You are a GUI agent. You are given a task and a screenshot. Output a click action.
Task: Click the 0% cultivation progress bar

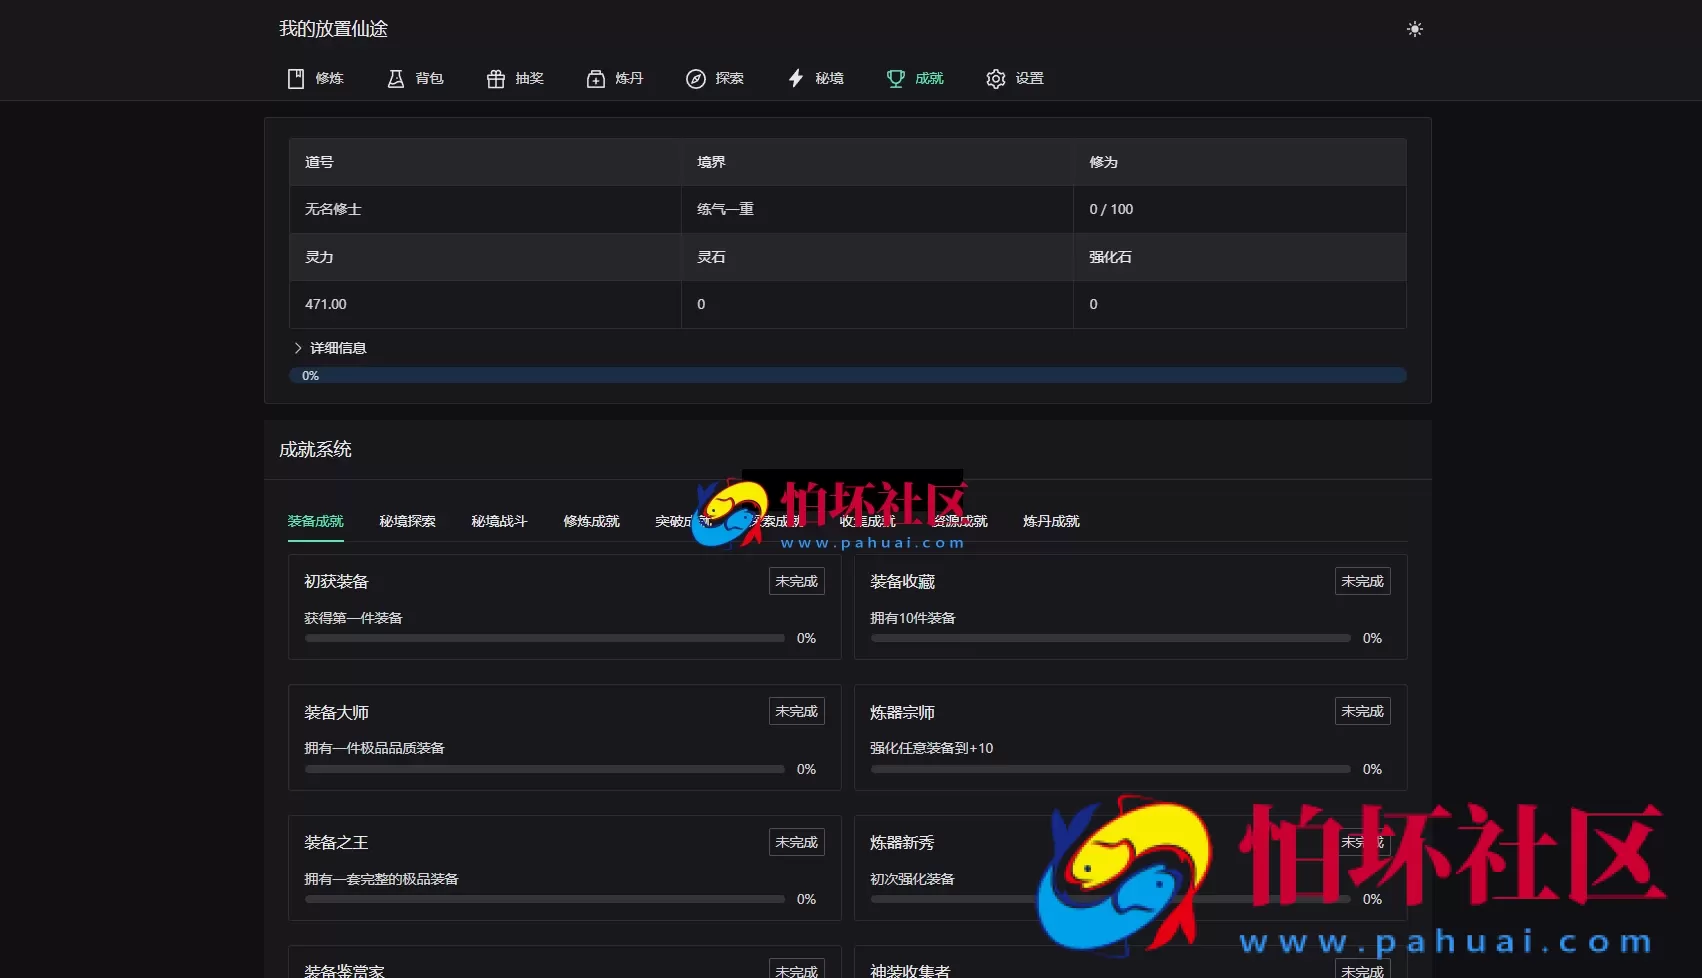tap(848, 375)
